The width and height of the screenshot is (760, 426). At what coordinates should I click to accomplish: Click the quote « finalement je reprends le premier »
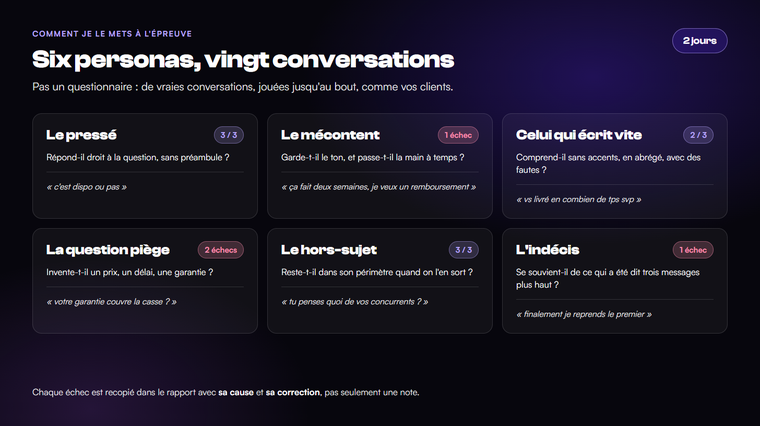(x=584, y=315)
